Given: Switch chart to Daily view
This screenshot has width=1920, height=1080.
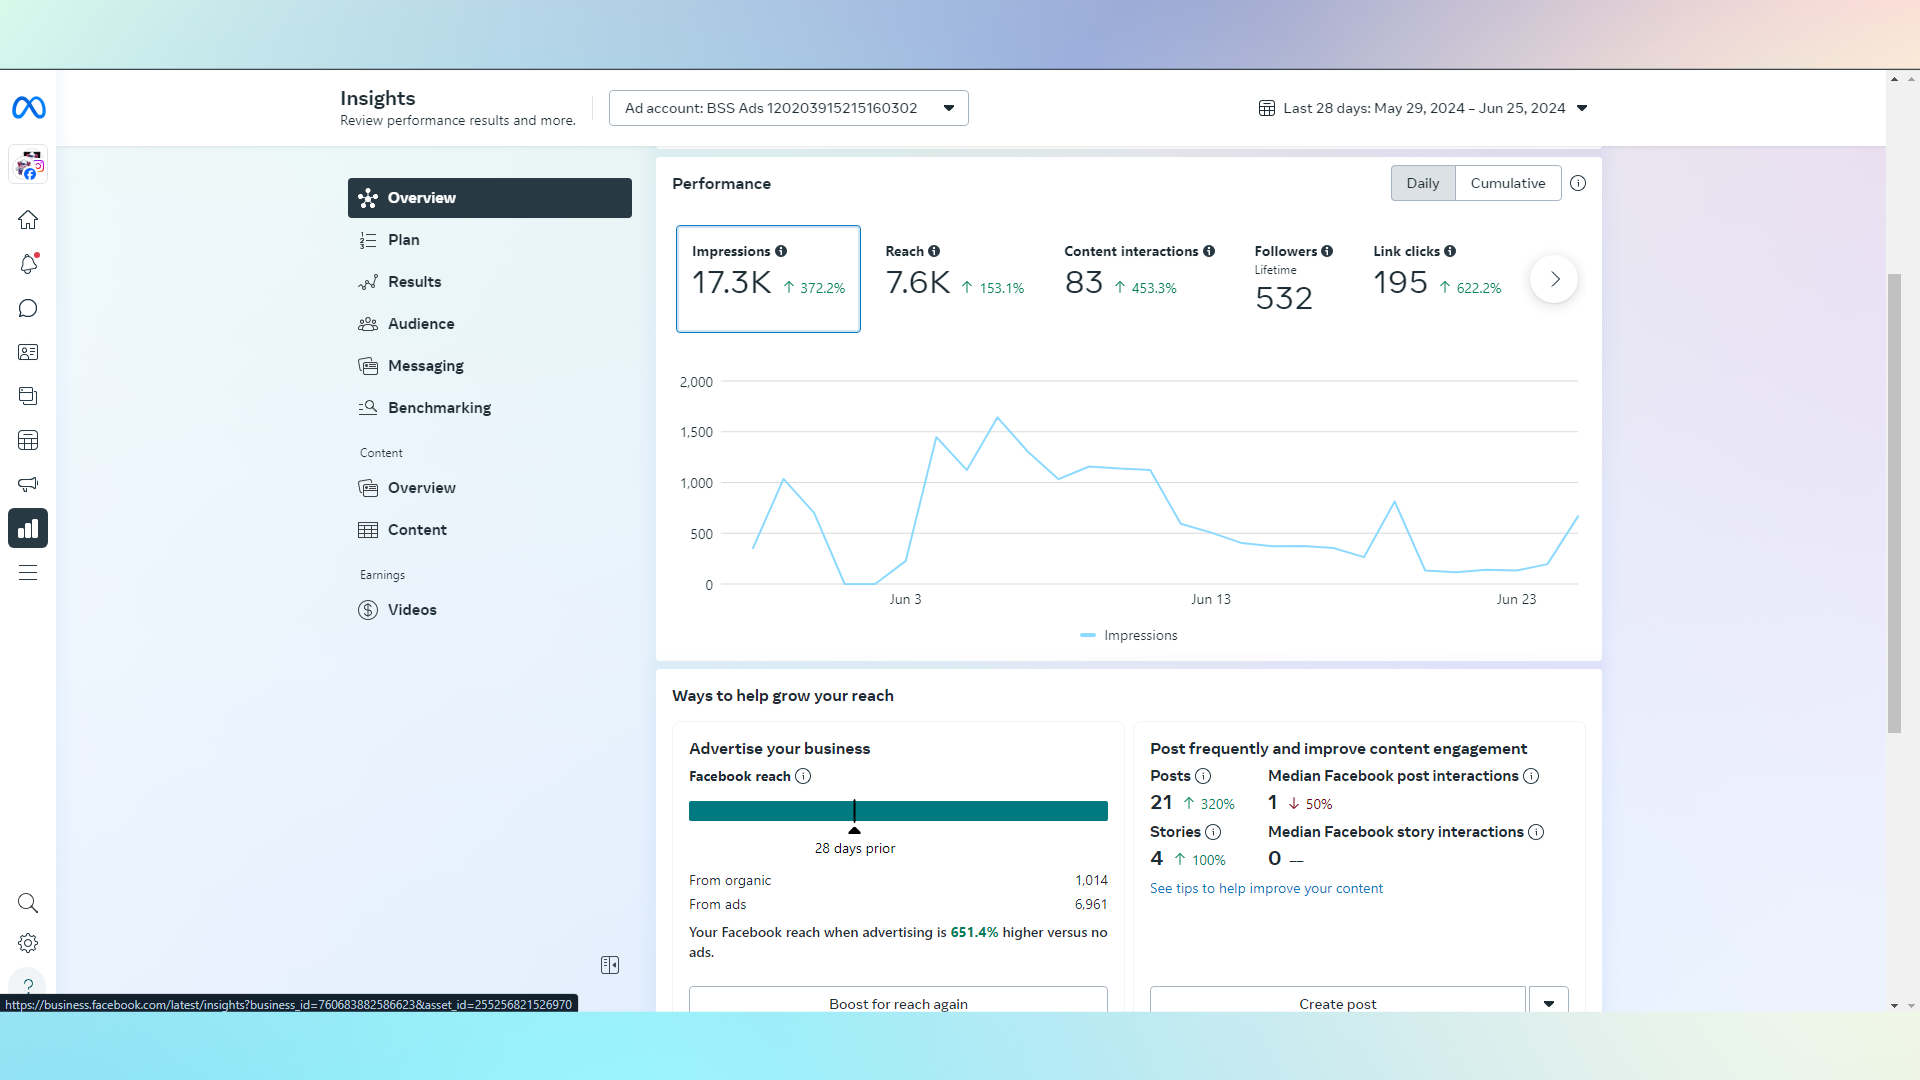Looking at the screenshot, I should (x=1423, y=183).
